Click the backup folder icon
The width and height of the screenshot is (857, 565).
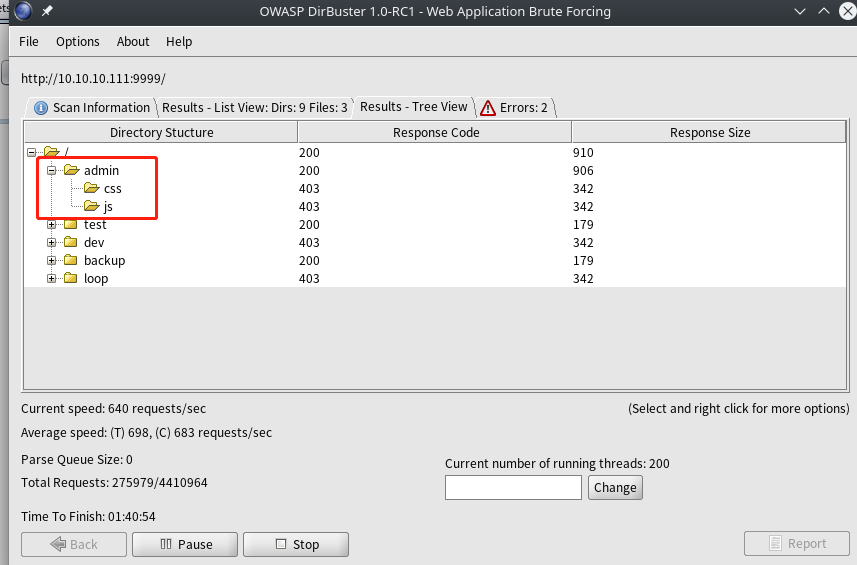pos(71,260)
